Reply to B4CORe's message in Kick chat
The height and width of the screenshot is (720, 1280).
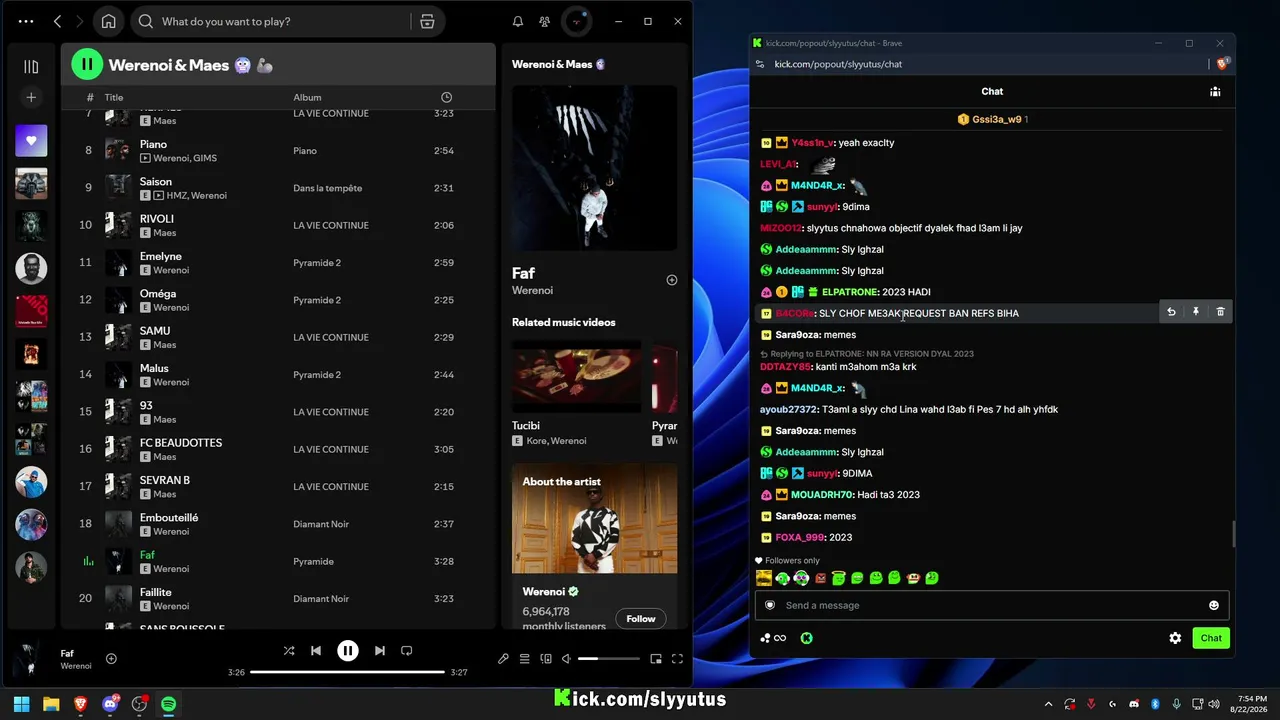point(1171,312)
